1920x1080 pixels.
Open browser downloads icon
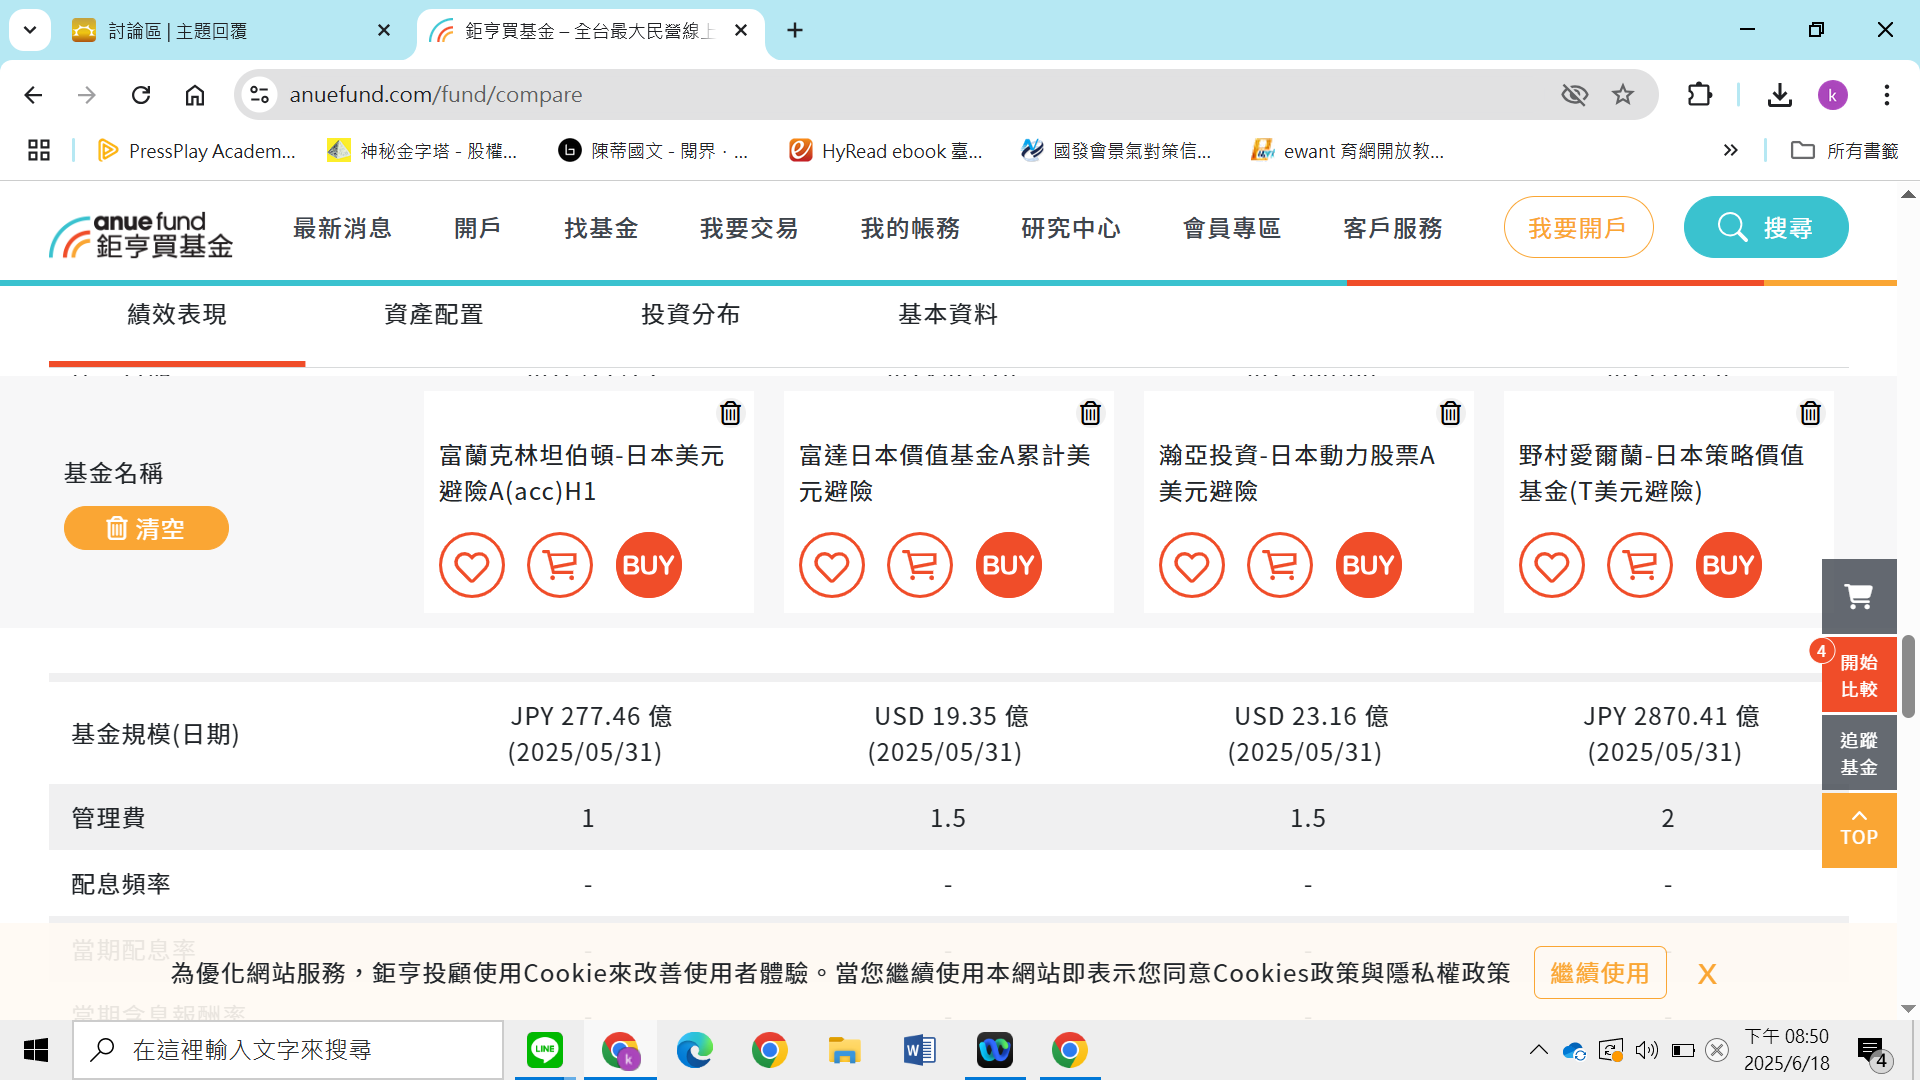coord(1780,95)
